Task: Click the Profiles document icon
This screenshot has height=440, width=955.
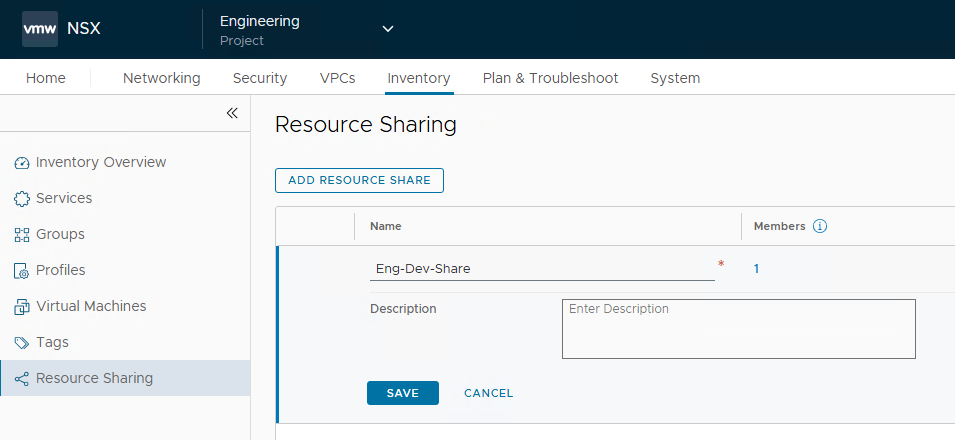Action: click(x=22, y=271)
